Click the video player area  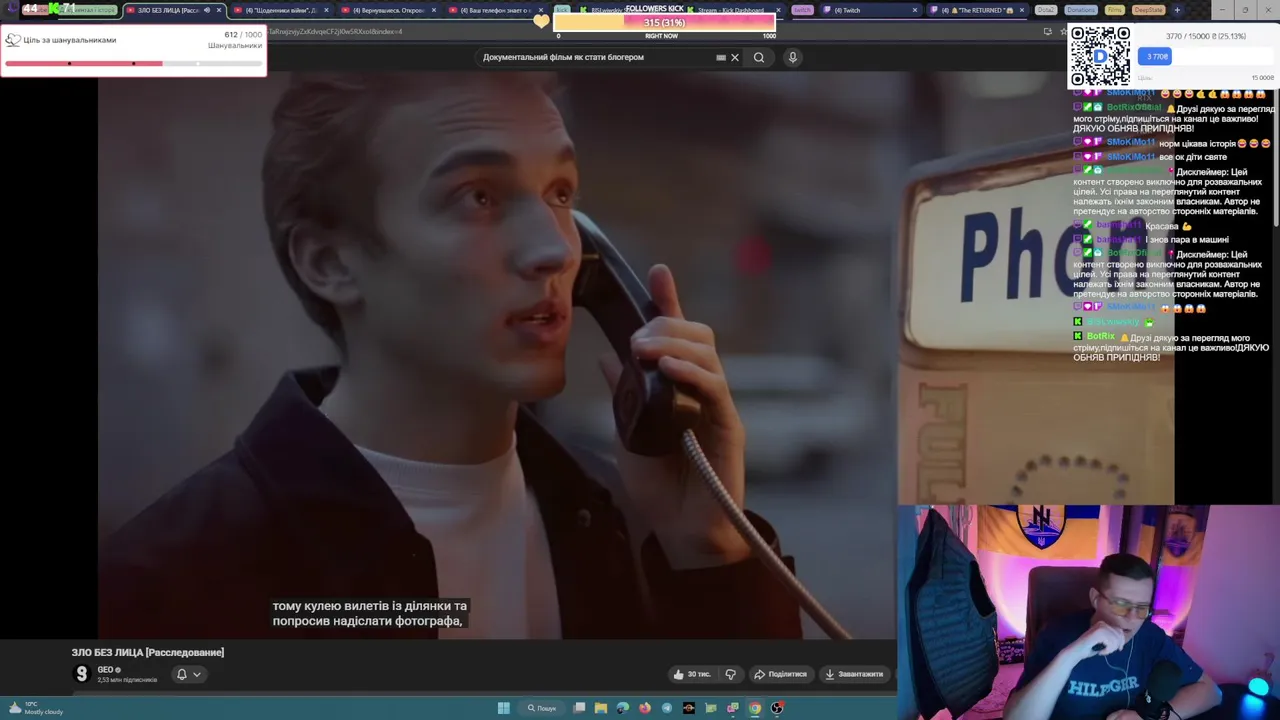point(497,355)
